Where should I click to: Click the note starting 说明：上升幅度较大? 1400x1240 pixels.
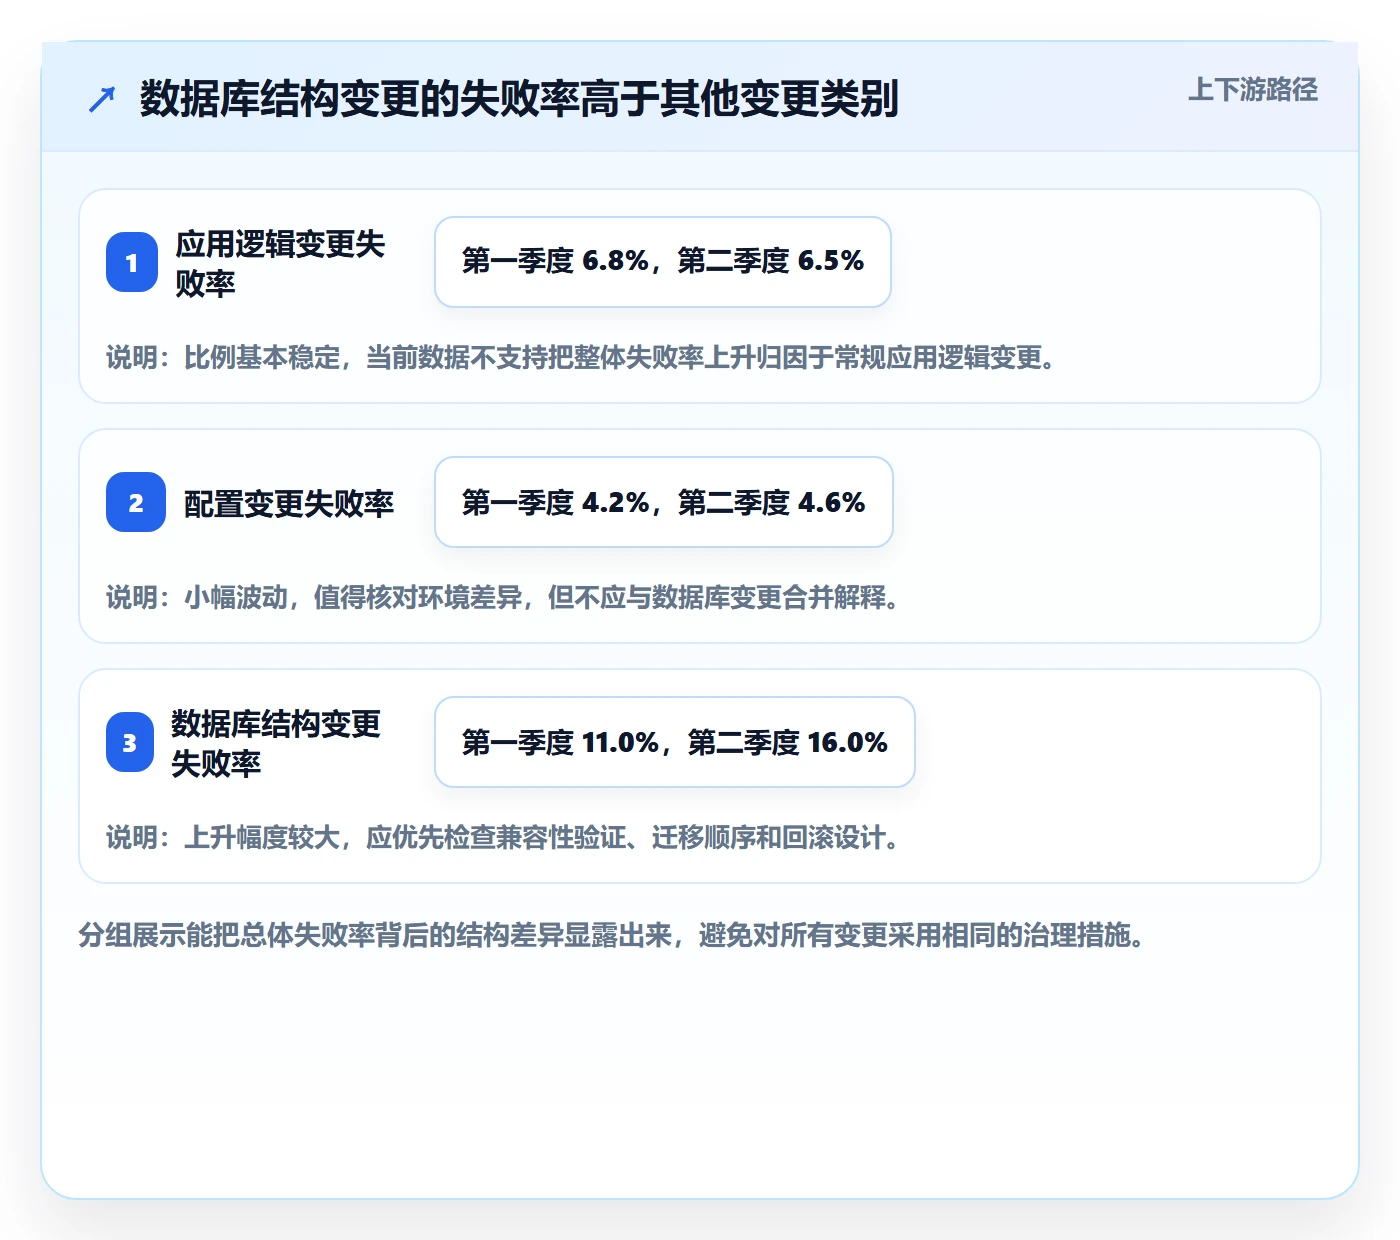pyautogui.click(x=505, y=837)
